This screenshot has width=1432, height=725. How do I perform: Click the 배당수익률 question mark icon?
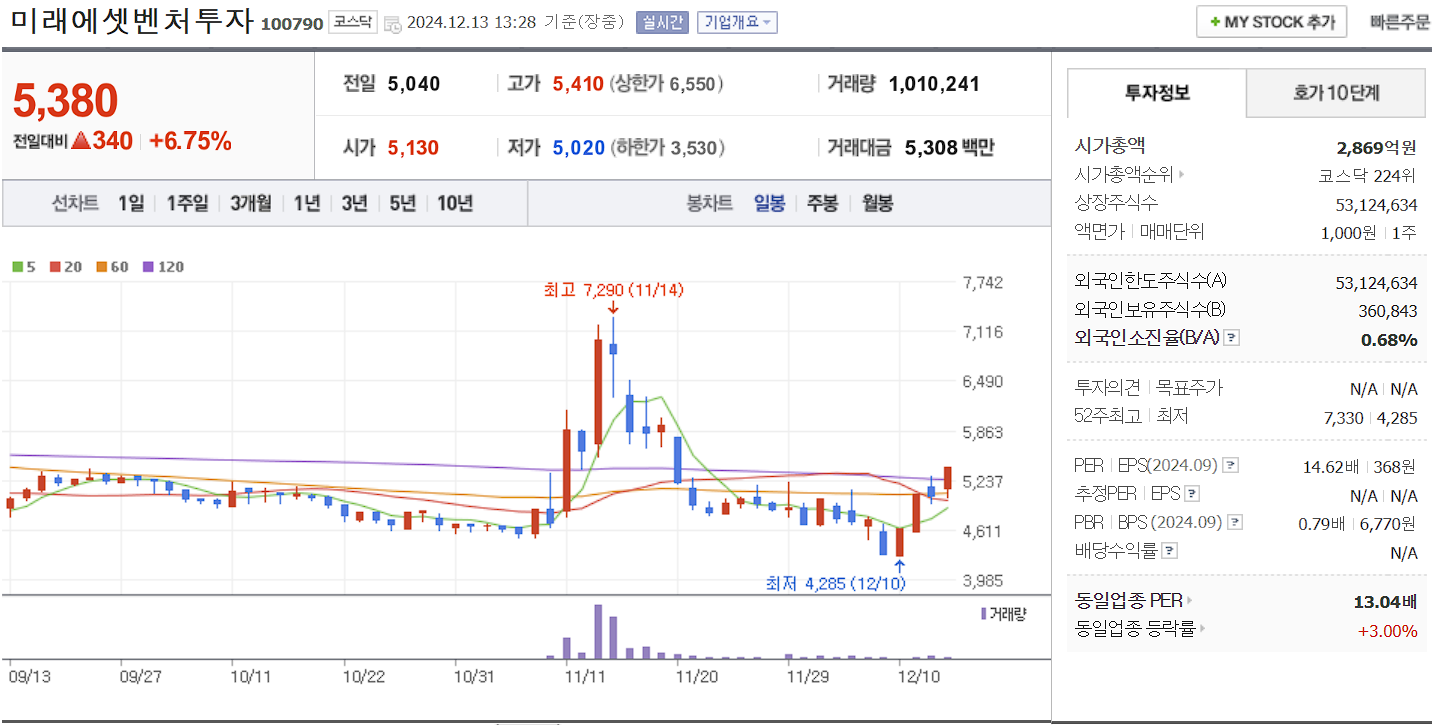point(1170,548)
